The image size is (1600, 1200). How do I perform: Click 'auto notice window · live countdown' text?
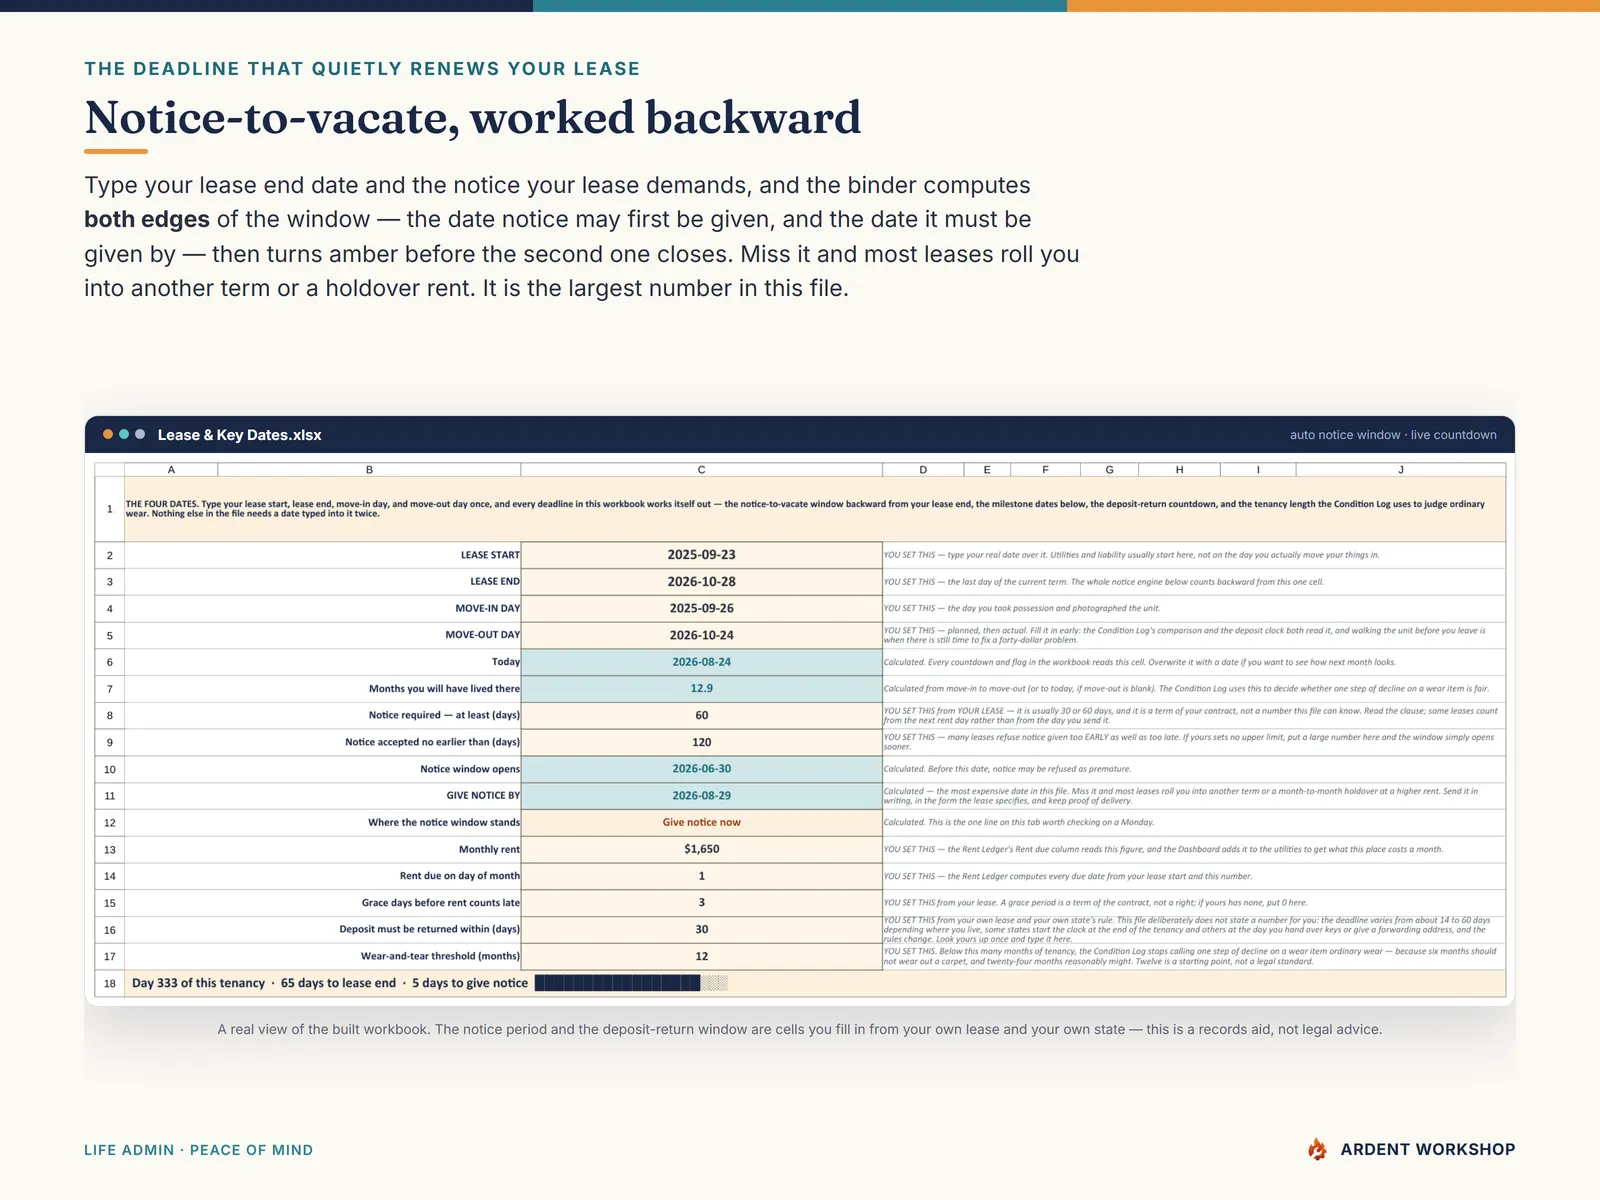tap(1393, 435)
